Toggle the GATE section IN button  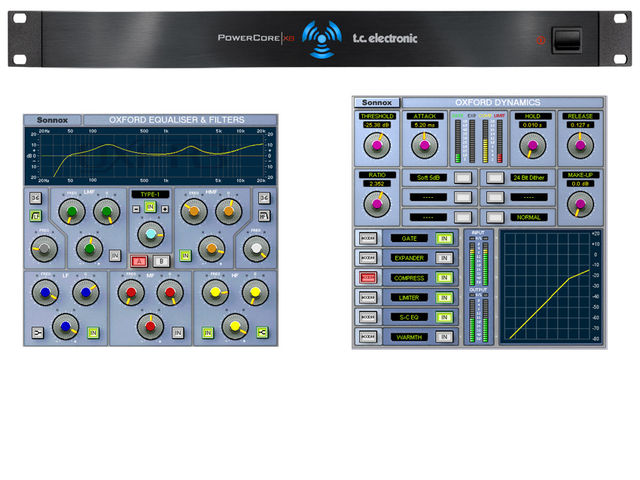pos(444,238)
